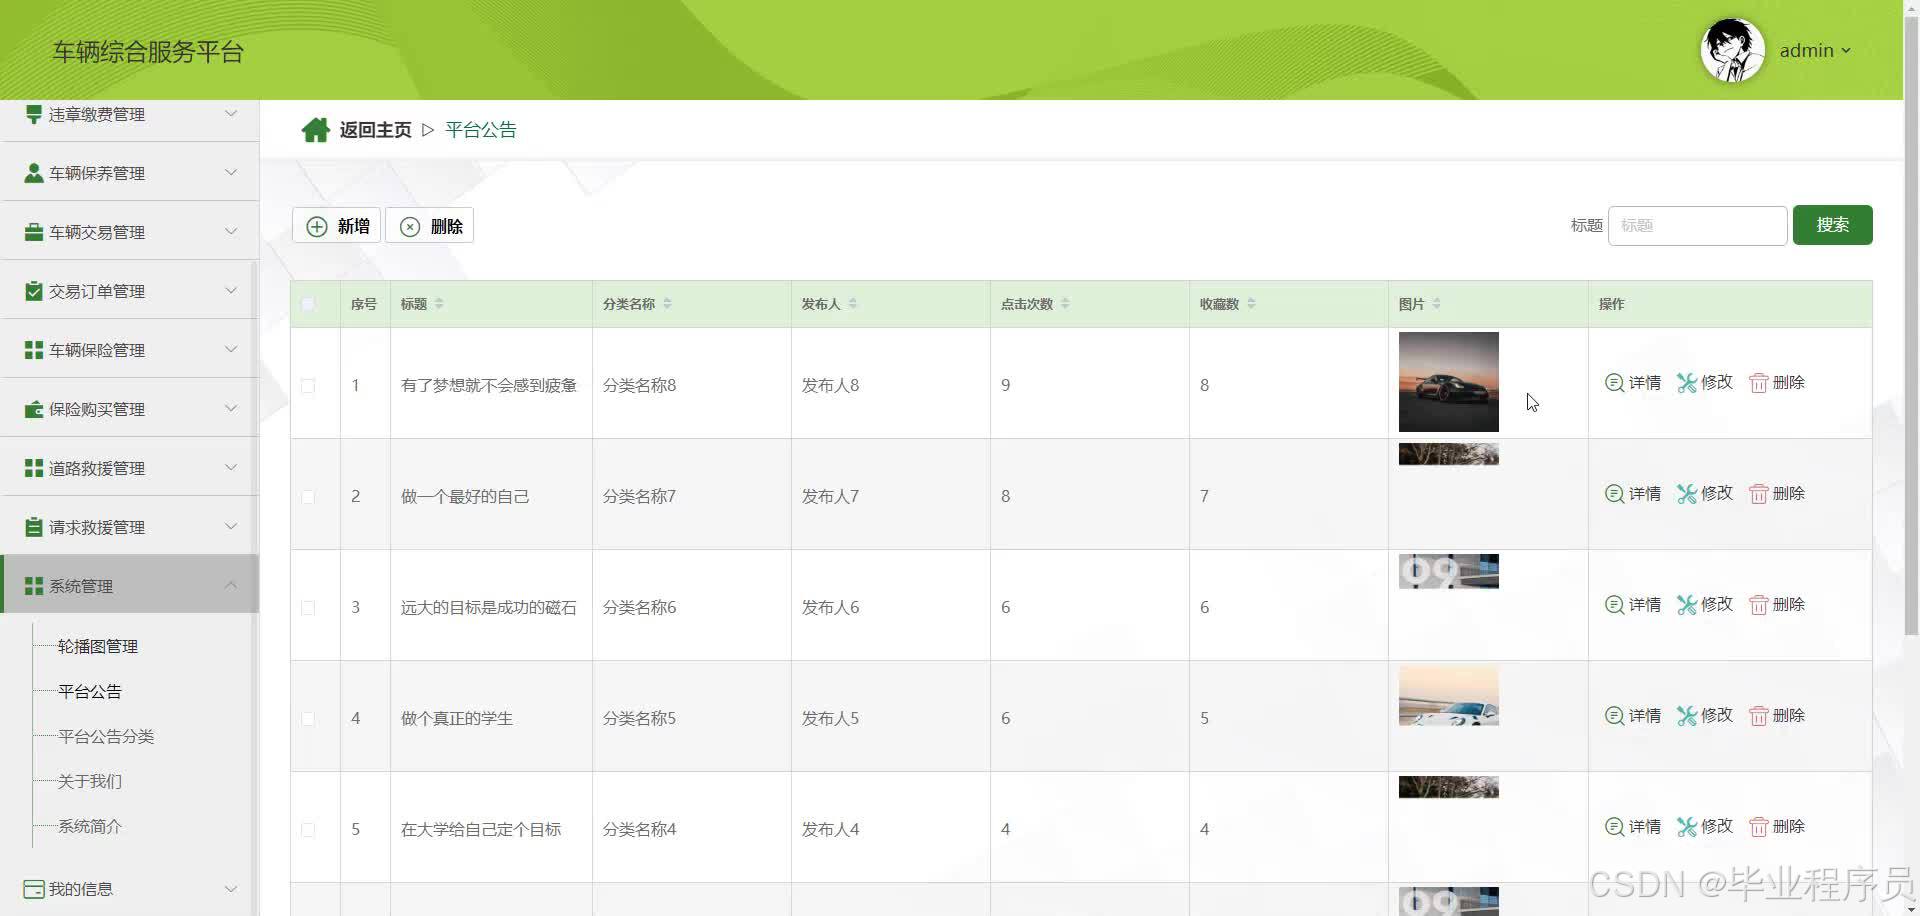Sort by 点击次数 column arrows
1920x916 pixels.
[x=1065, y=304]
